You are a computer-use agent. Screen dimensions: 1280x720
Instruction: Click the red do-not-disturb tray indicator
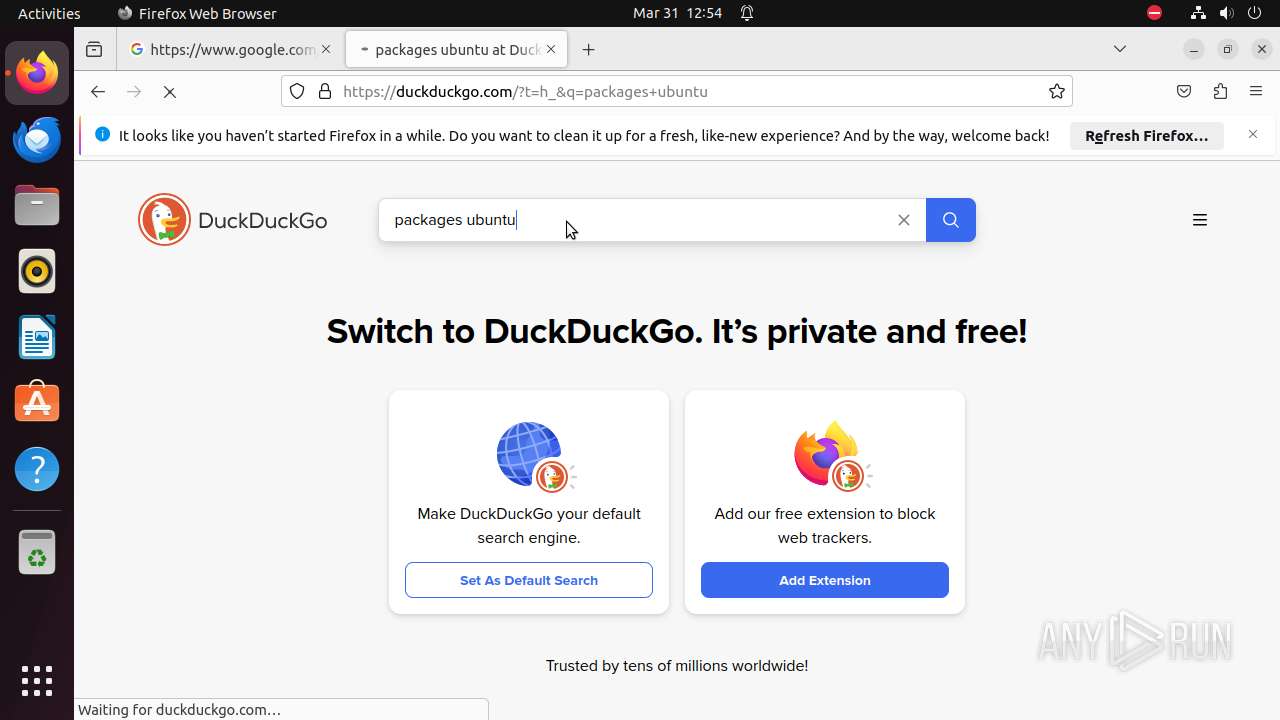(1154, 13)
